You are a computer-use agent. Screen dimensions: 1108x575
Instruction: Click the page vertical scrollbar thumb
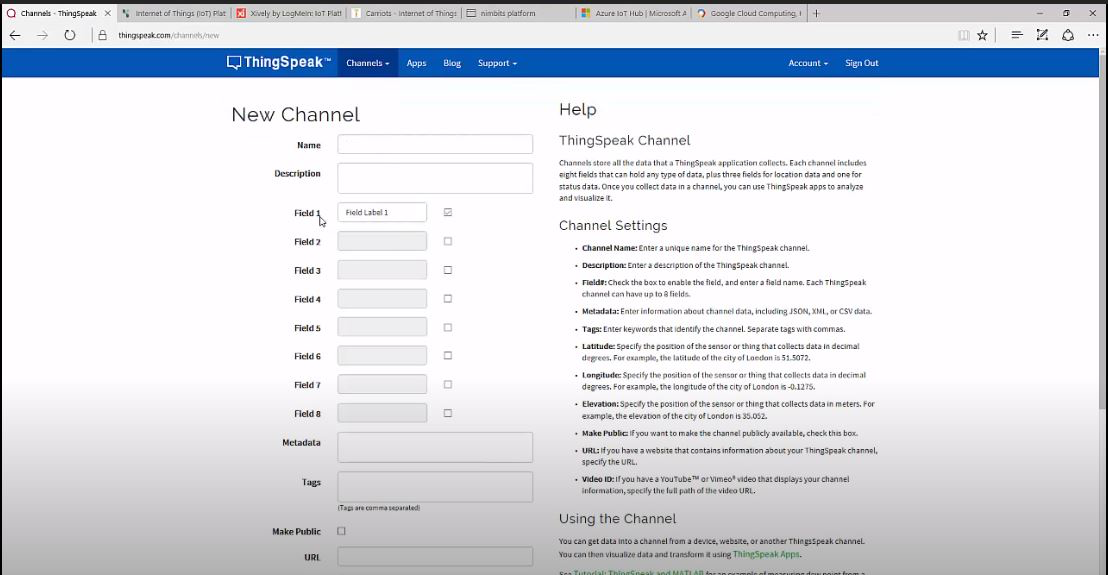(x=1103, y=232)
